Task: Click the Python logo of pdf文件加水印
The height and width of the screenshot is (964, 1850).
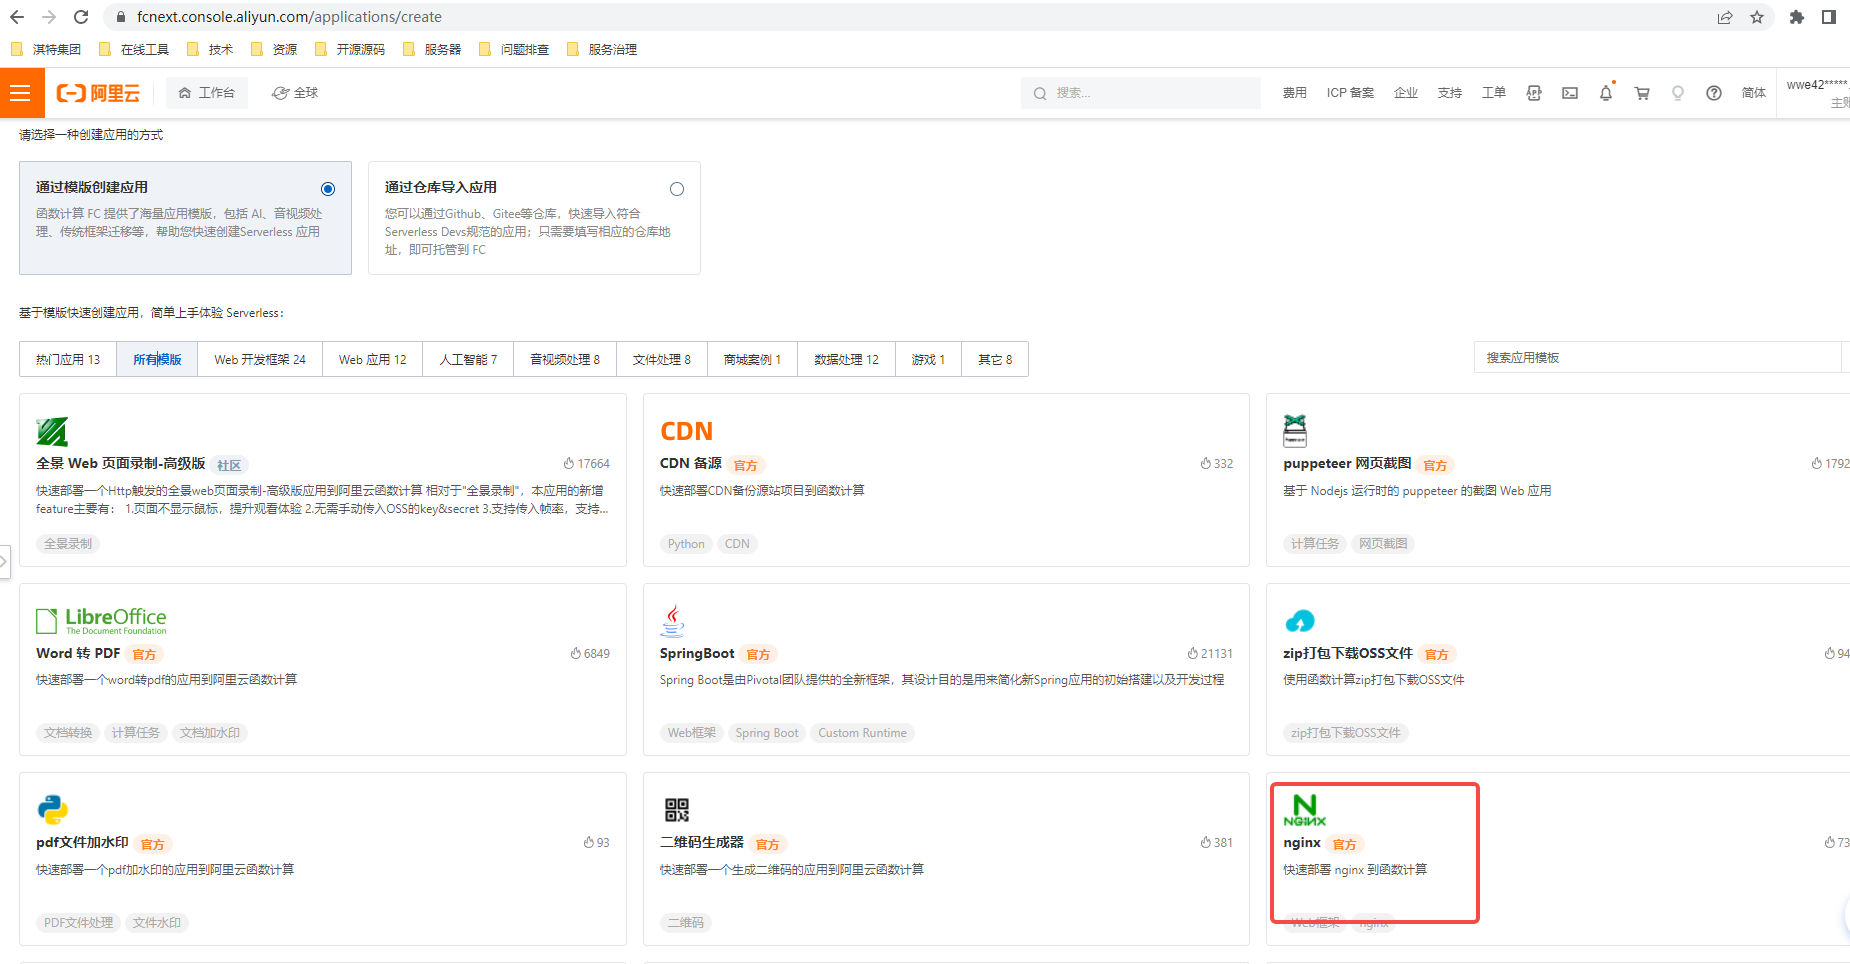Action: click(52, 809)
